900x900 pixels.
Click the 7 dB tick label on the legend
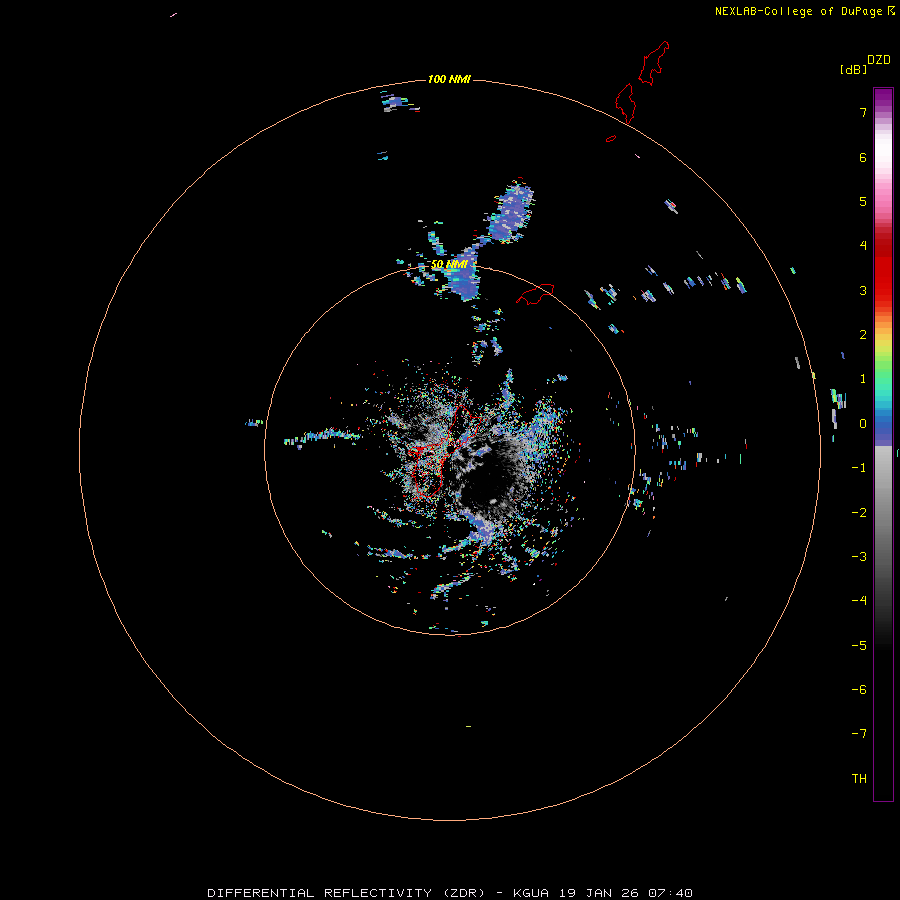[x=863, y=112]
